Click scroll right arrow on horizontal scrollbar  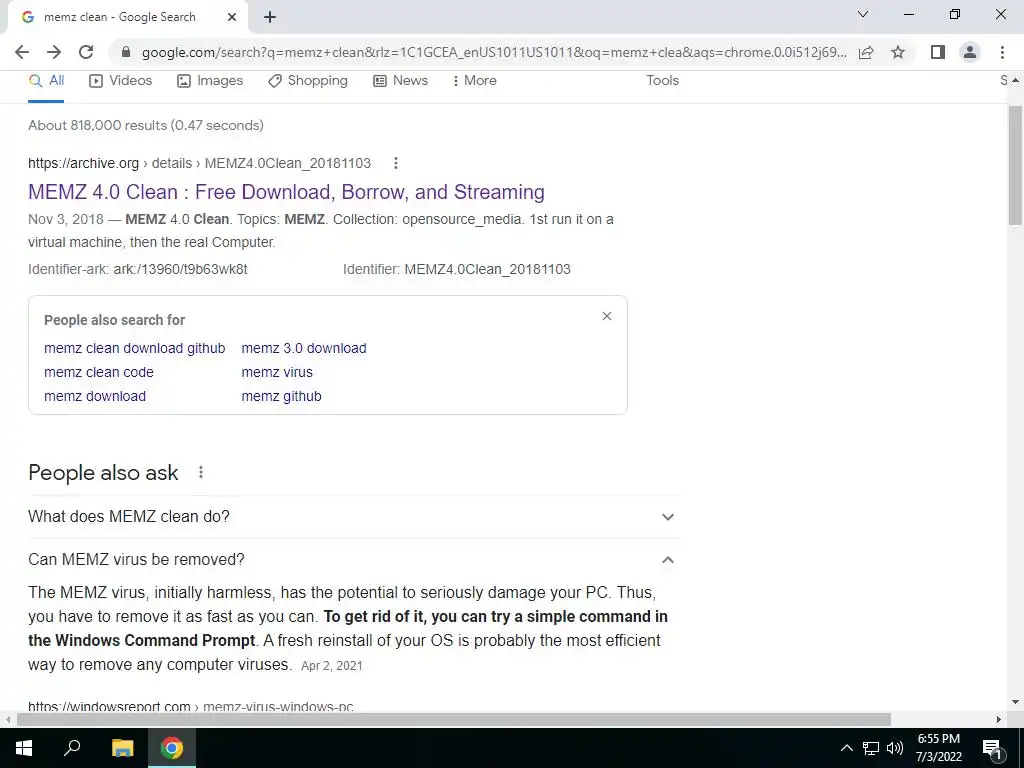click(x=999, y=719)
